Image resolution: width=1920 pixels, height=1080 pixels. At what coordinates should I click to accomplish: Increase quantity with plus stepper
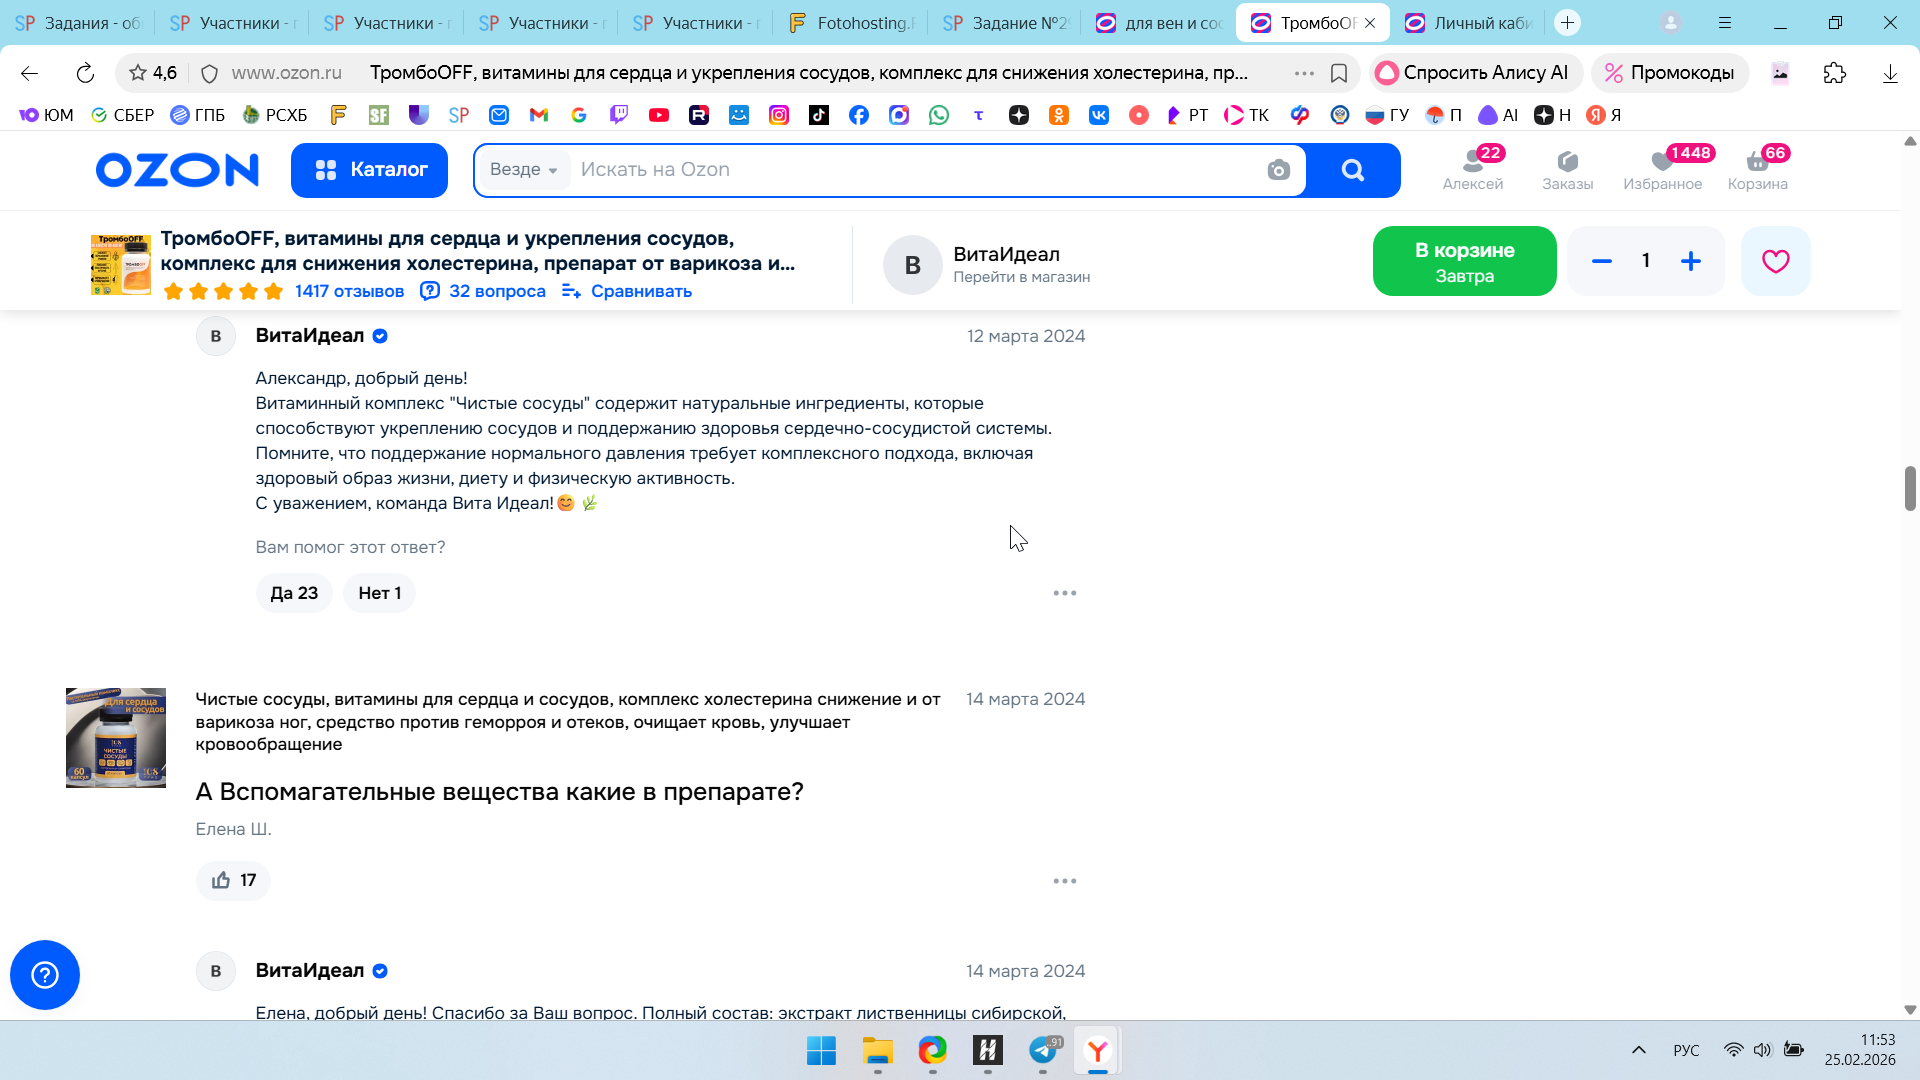[x=1690, y=261]
